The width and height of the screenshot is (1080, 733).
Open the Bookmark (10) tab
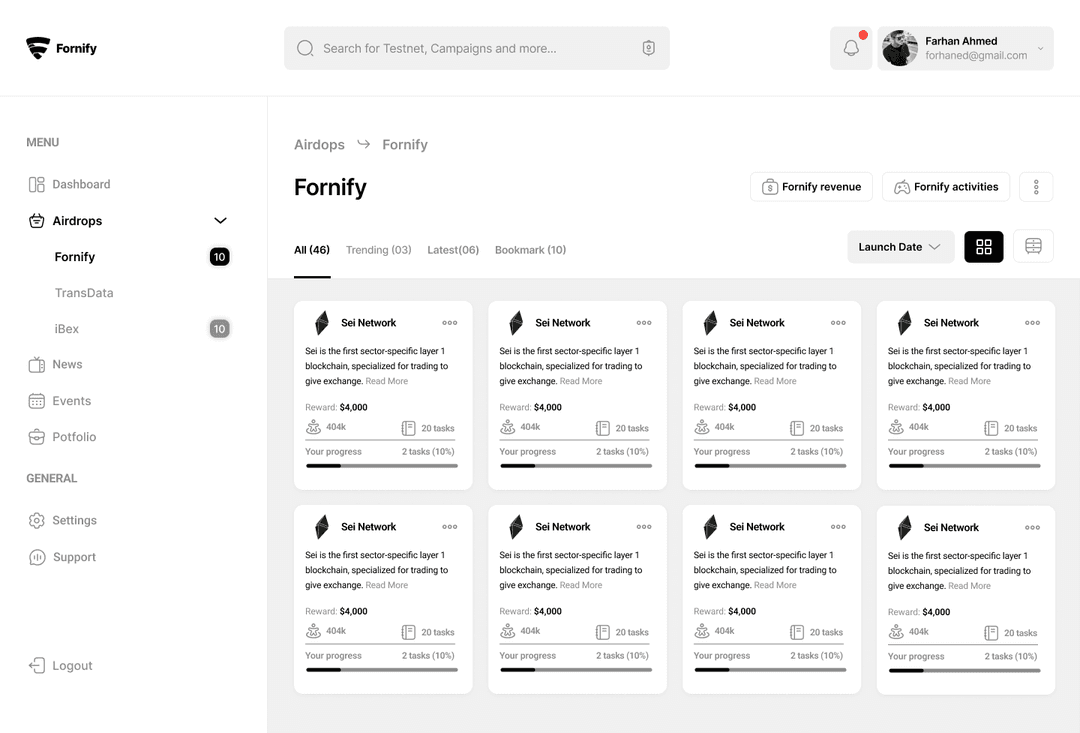[x=530, y=249]
